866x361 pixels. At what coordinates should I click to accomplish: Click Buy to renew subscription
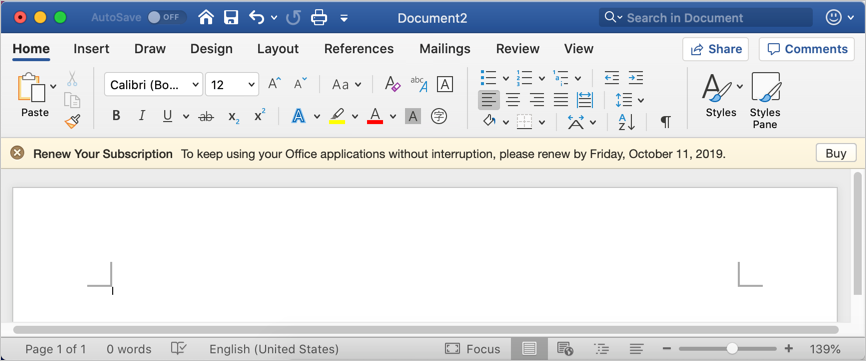[836, 153]
